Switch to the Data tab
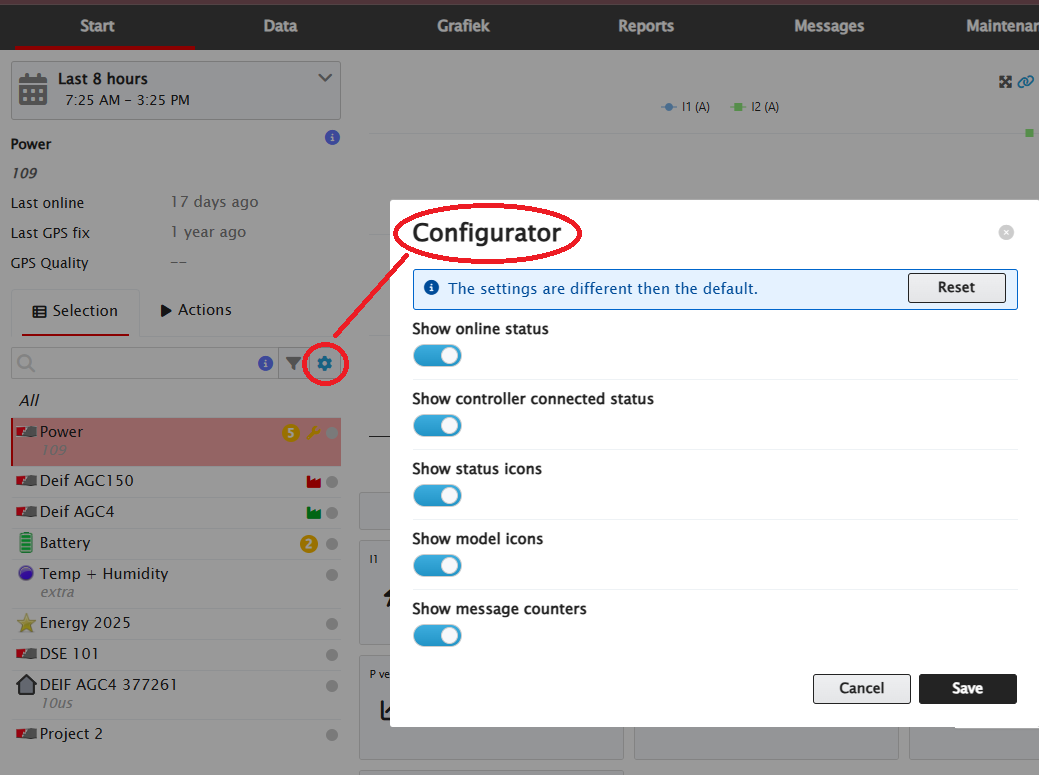Screen dimensions: 1039x775 click(x=280, y=26)
